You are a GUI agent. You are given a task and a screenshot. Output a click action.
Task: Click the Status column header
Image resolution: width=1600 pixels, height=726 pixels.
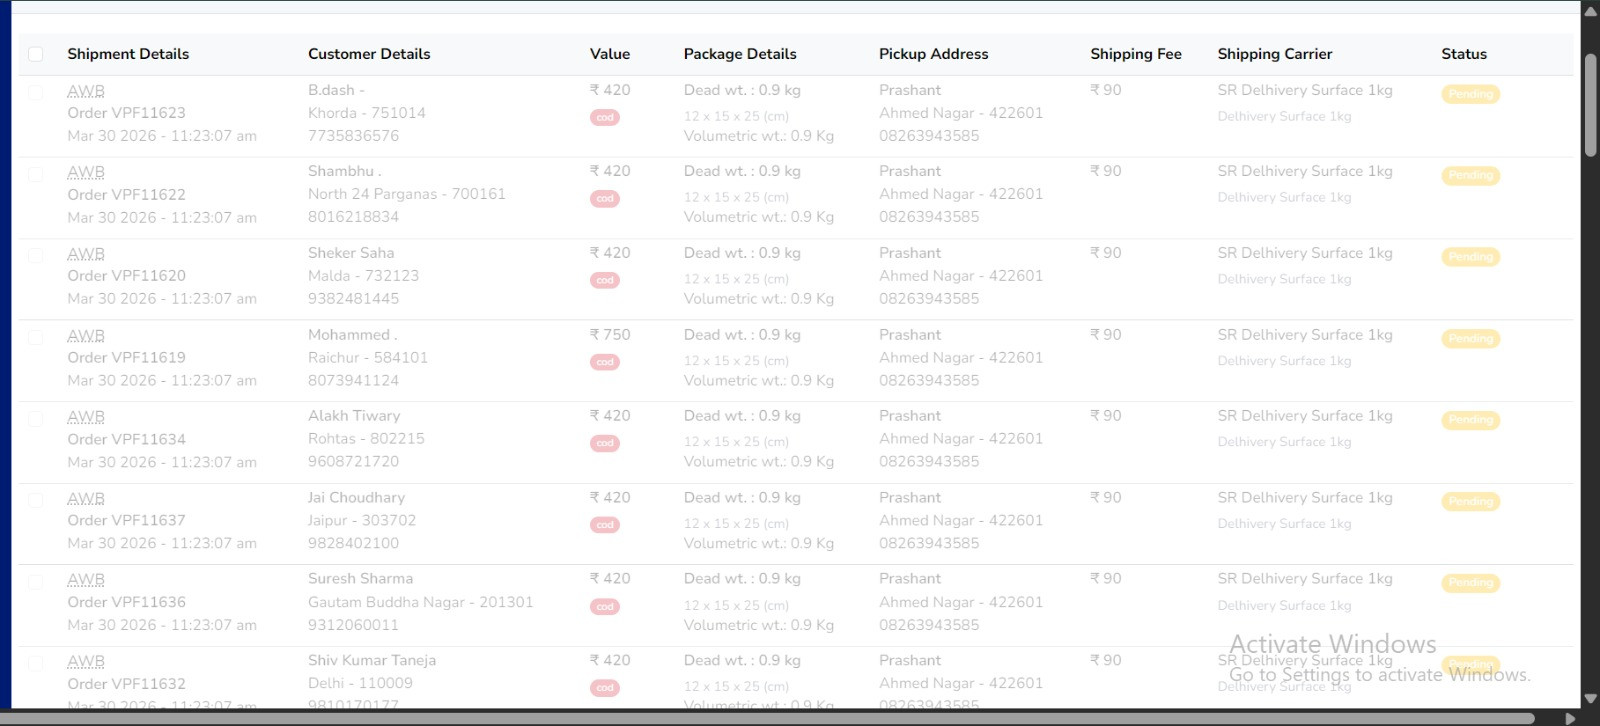tap(1463, 54)
